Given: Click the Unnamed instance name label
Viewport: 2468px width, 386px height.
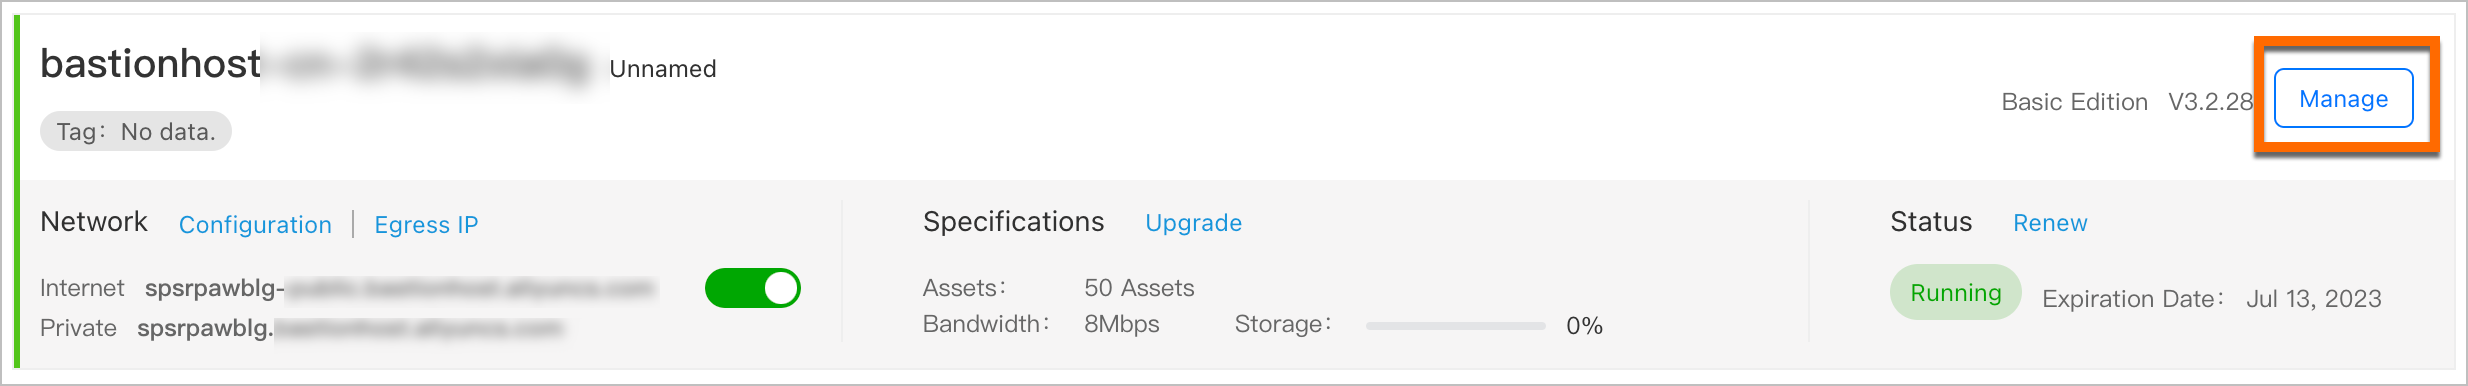Looking at the screenshot, I should point(663,69).
